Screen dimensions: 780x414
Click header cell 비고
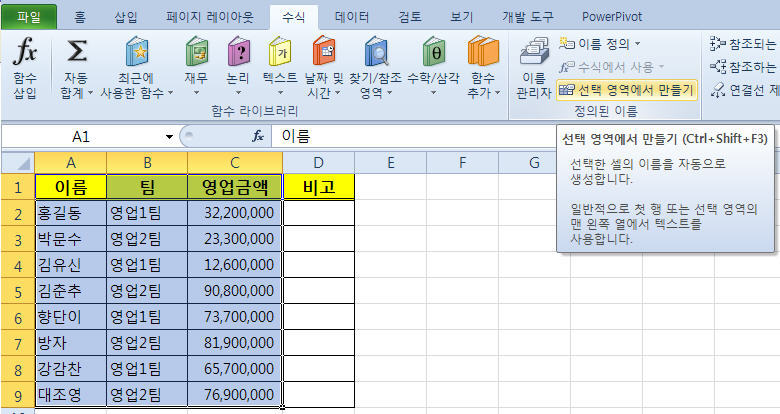[x=318, y=187]
